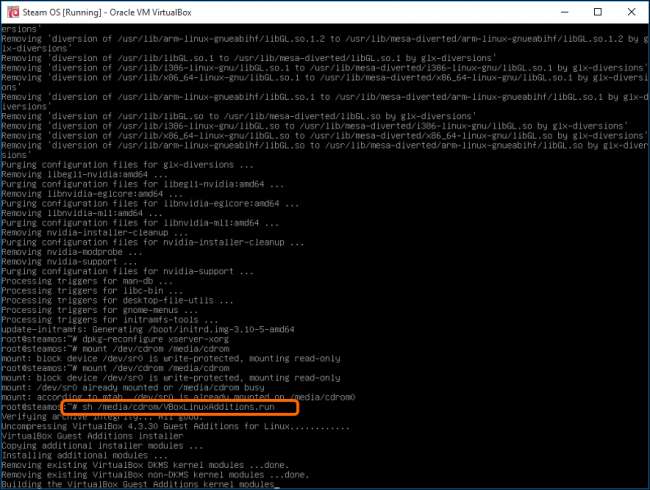Click 'Installing additional modules ...' line
The width and height of the screenshot is (650, 490).
point(85,455)
